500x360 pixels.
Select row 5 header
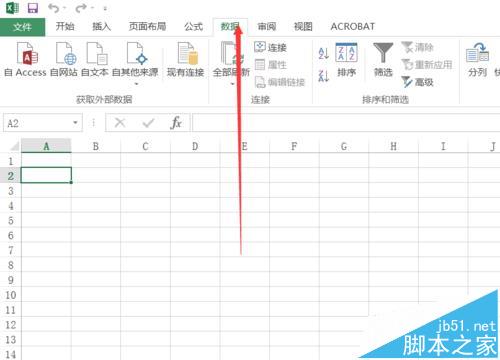(11, 220)
